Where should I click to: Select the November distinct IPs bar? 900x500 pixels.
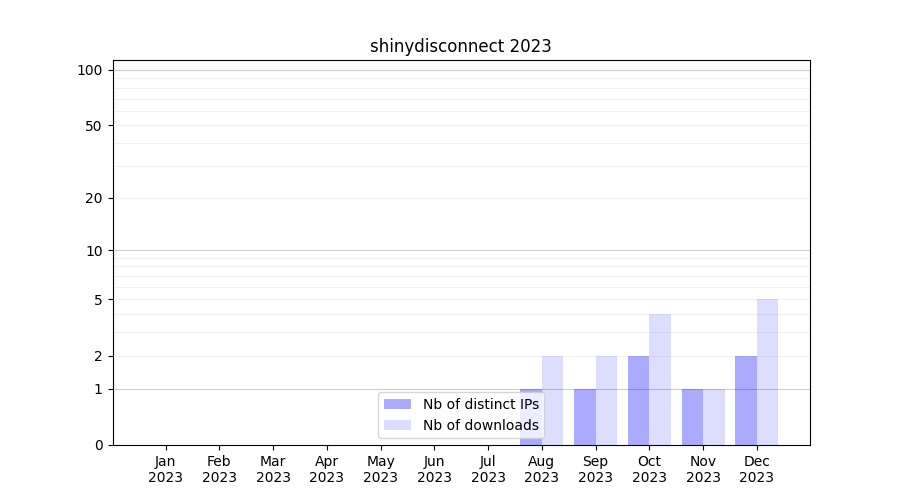(x=692, y=417)
